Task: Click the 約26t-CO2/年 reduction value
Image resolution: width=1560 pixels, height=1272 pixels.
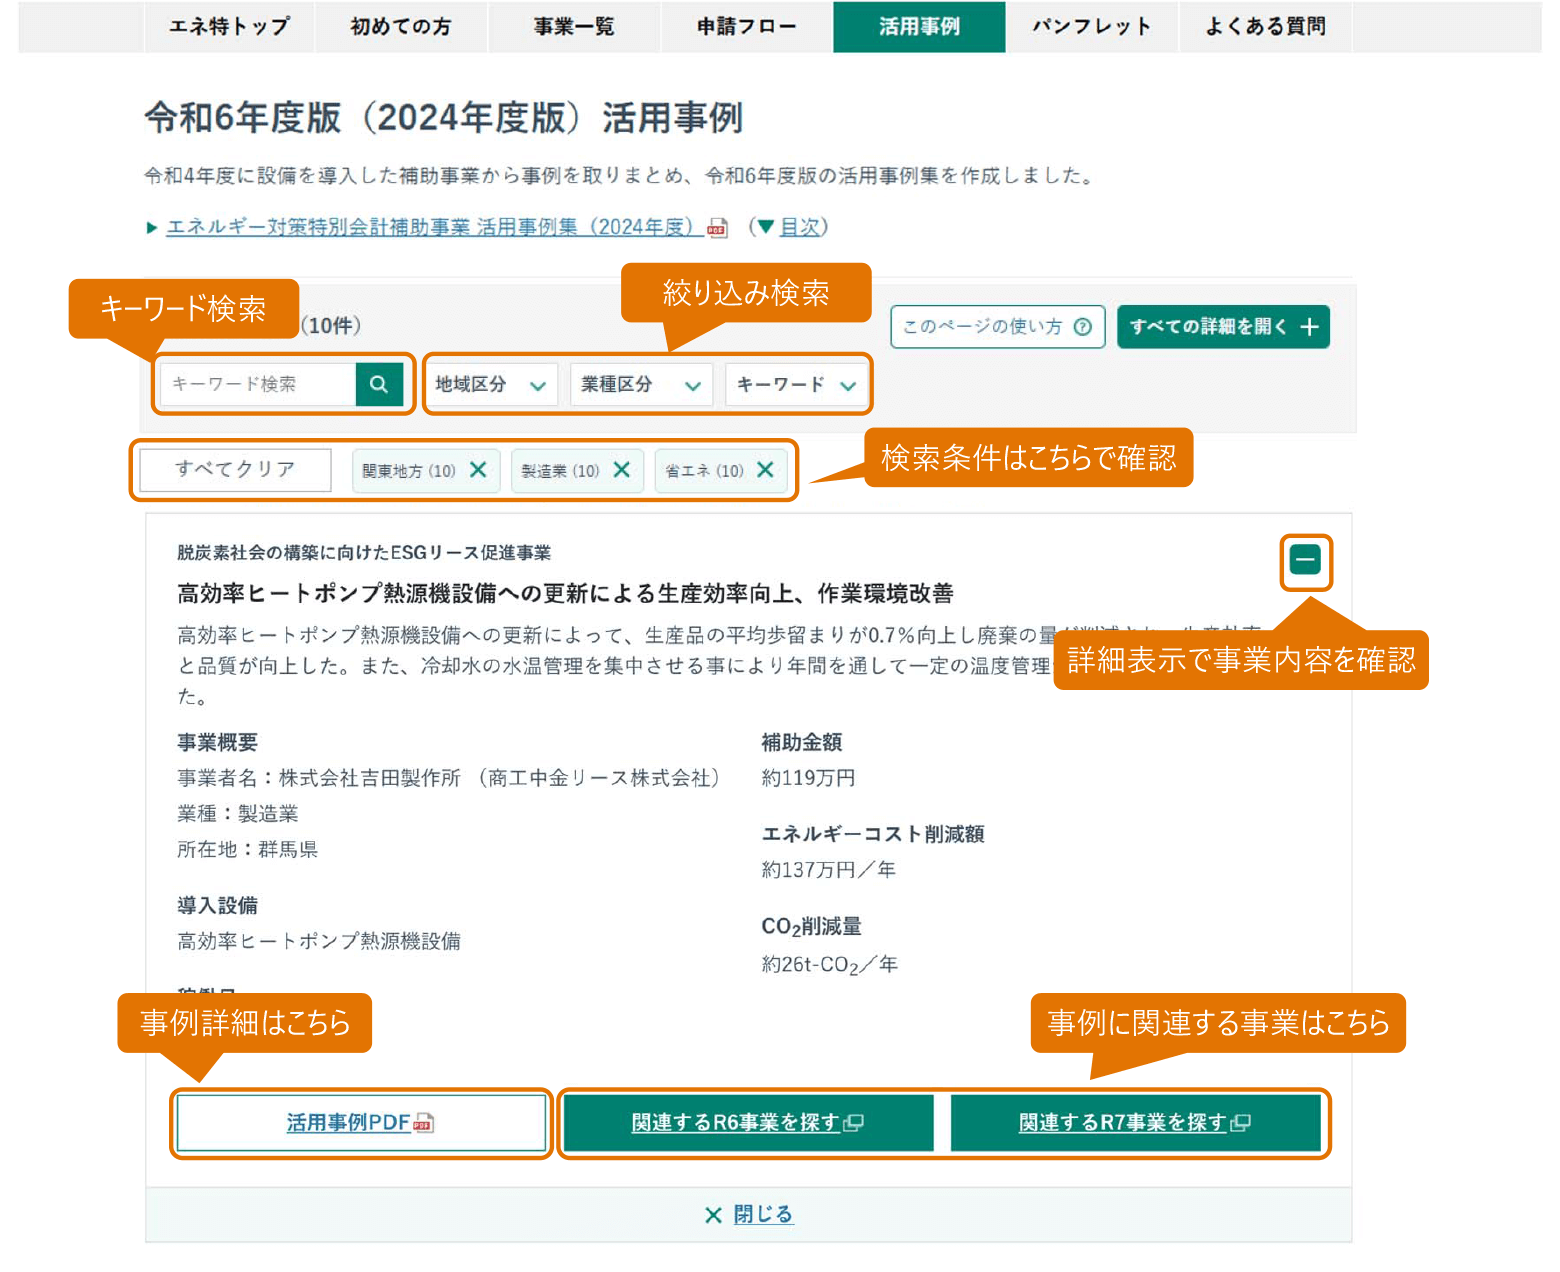Action: [x=830, y=964]
